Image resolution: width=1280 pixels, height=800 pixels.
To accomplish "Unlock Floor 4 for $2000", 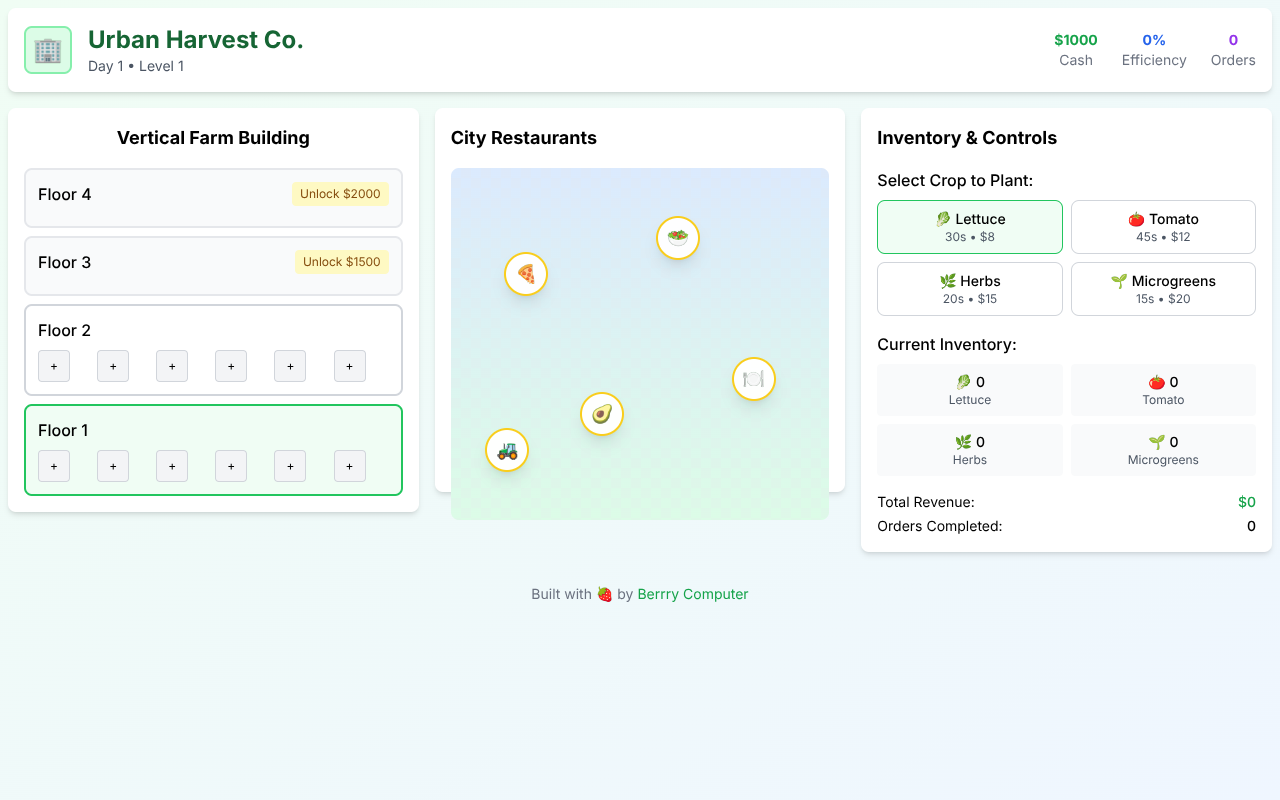I will click(340, 194).
